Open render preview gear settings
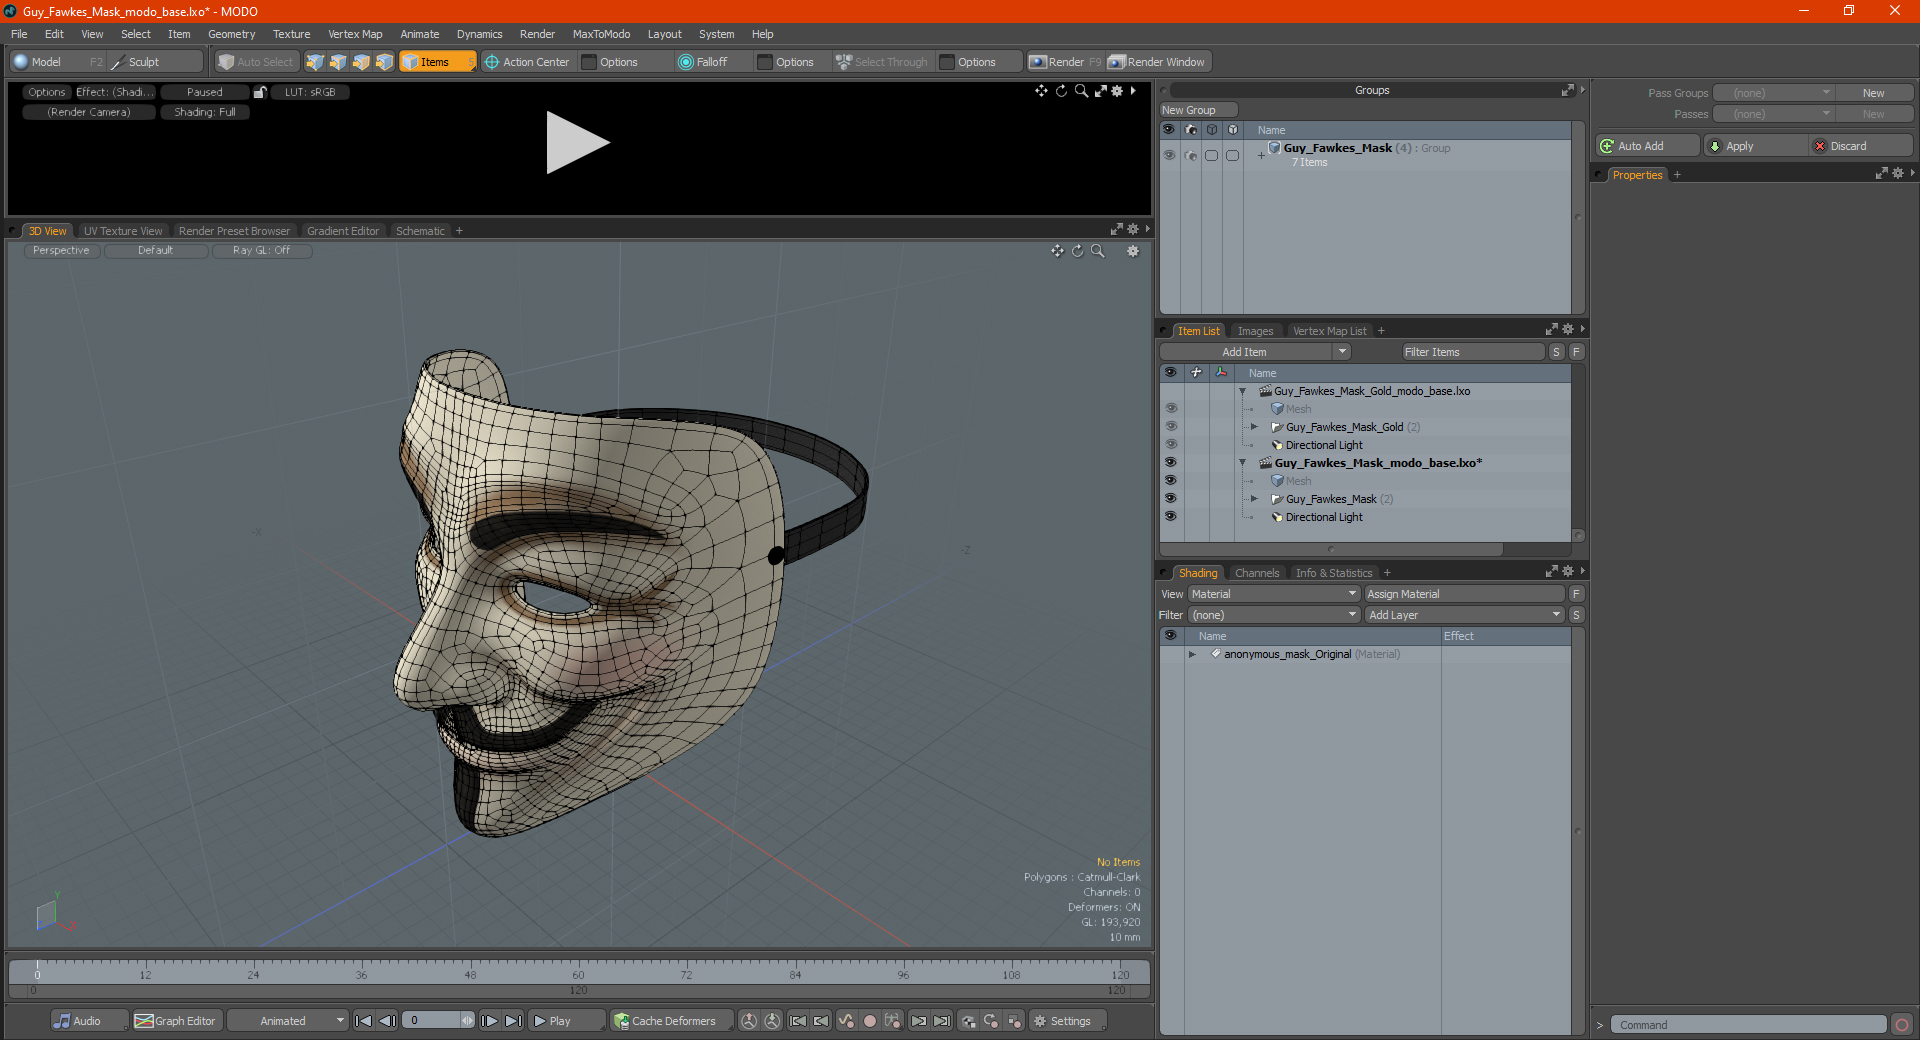Image resolution: width=1920 pixels, height=1040 pixels. 1117,91
